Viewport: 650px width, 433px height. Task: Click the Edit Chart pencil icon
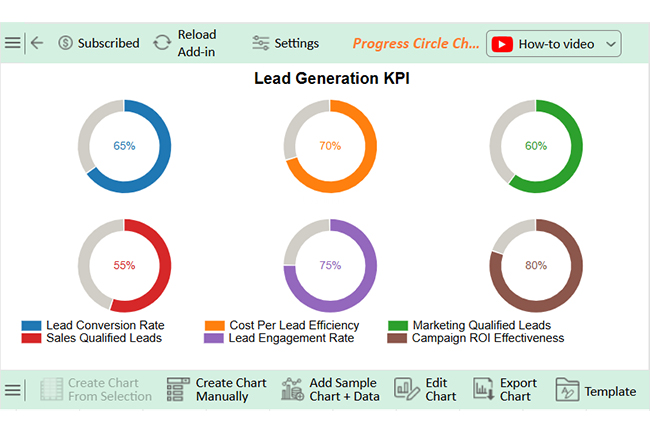pyautogui.click(x=406, y=390)
